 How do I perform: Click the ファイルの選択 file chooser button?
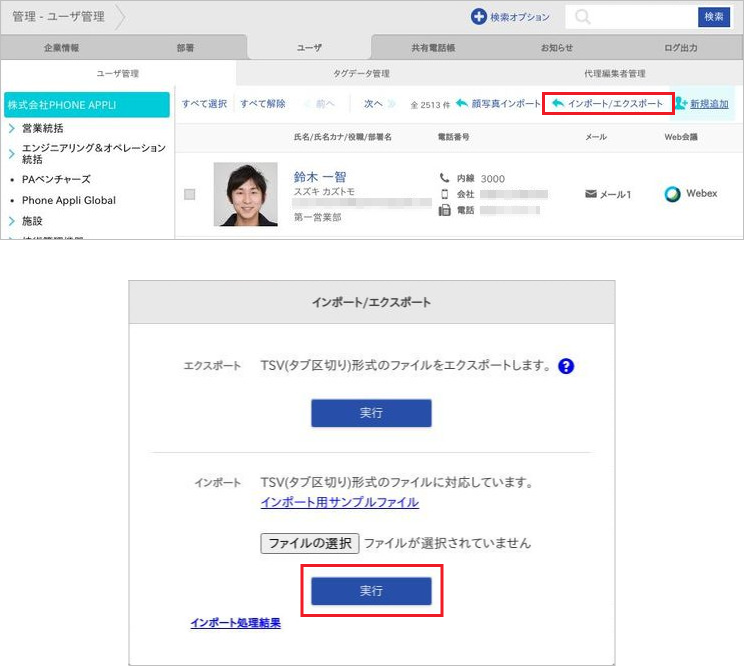click(x=309, y=543)
